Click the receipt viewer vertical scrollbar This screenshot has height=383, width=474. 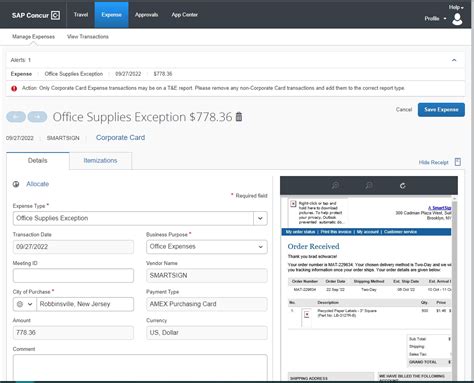(x=454, y=287)
